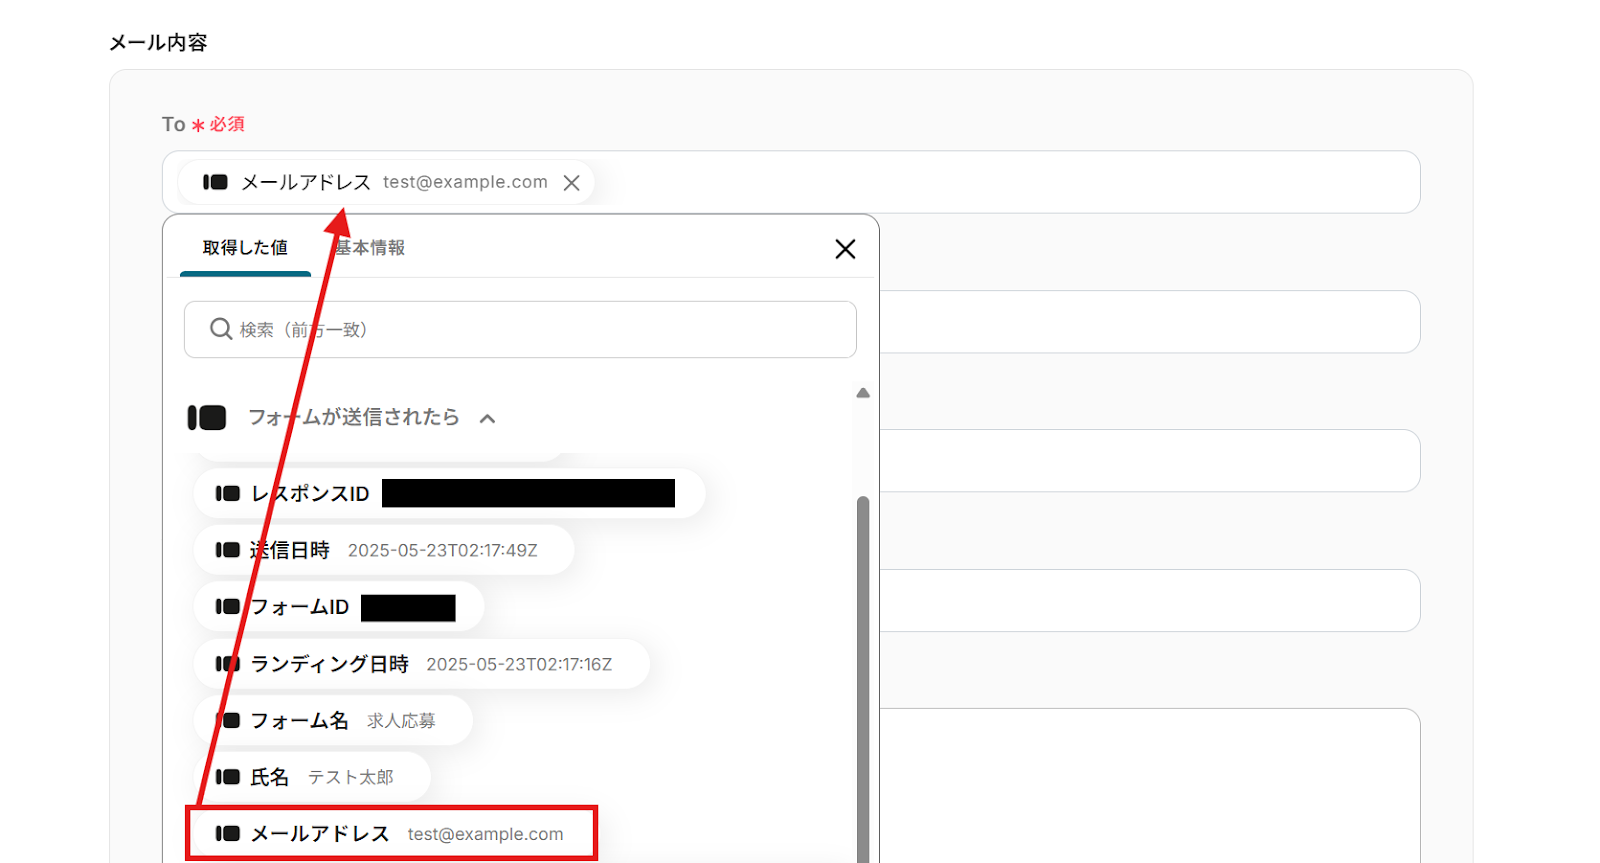This screenshot has height=863, width=1600.
Task: Click the icon beside フォームID
Action: tap(227, 607)
